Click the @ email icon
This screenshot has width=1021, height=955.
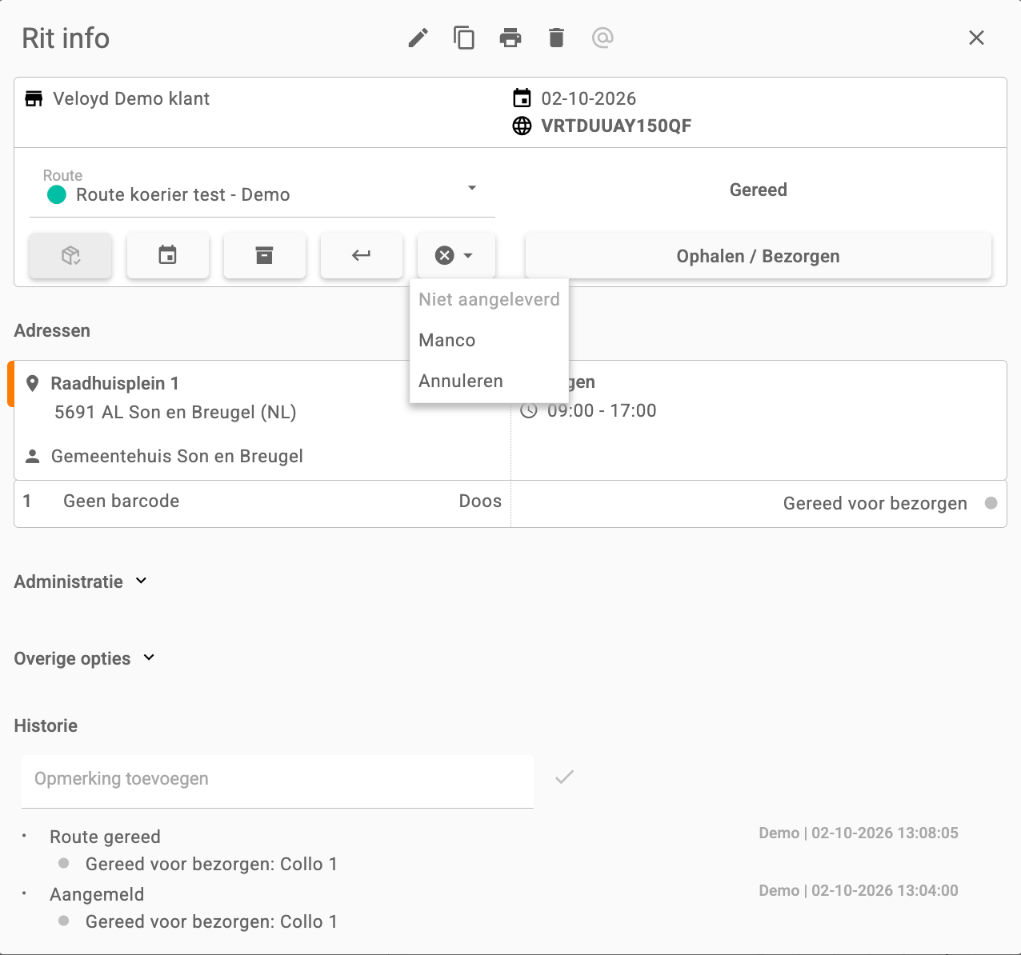click(x=602, y=38)
